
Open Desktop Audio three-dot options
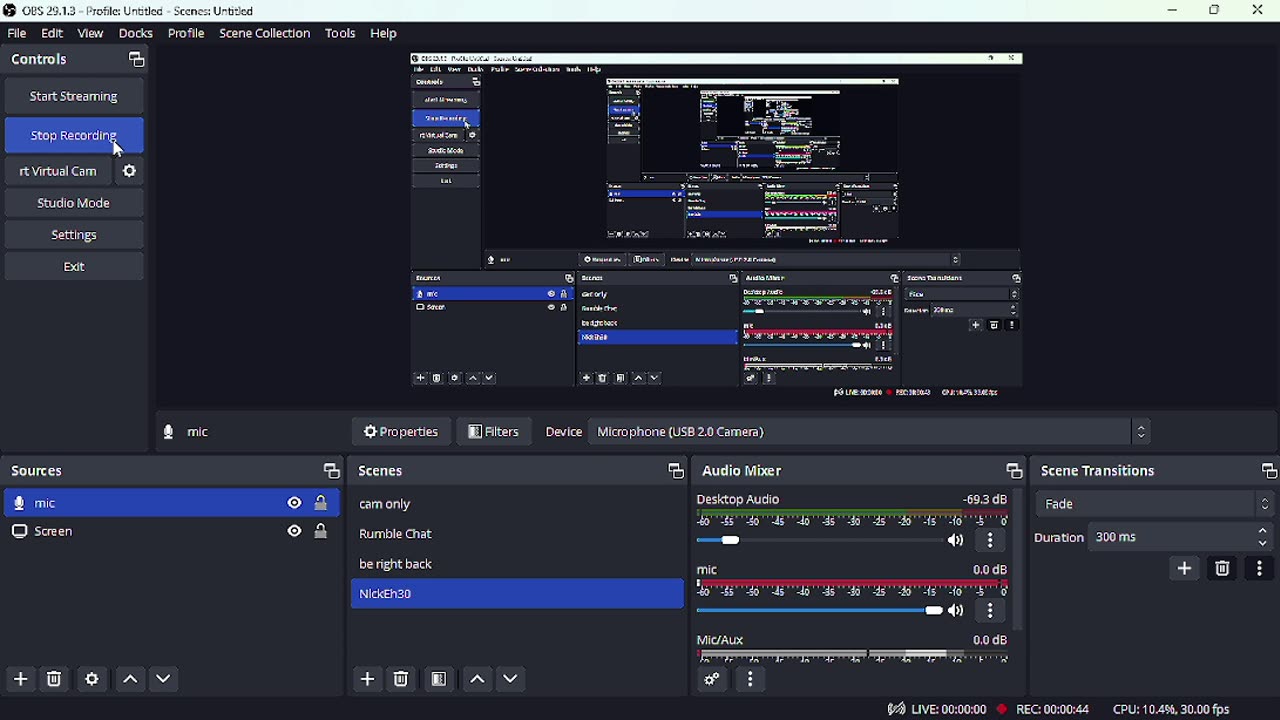point(991,541)
